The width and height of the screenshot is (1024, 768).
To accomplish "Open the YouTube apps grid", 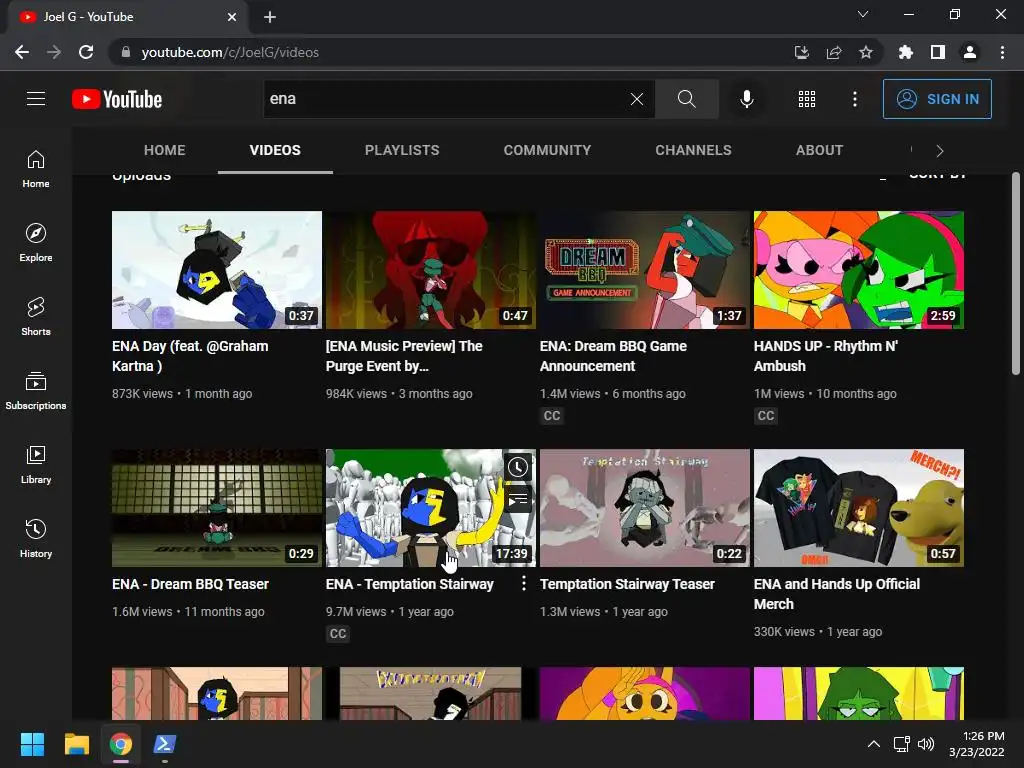I will (807, 99).
